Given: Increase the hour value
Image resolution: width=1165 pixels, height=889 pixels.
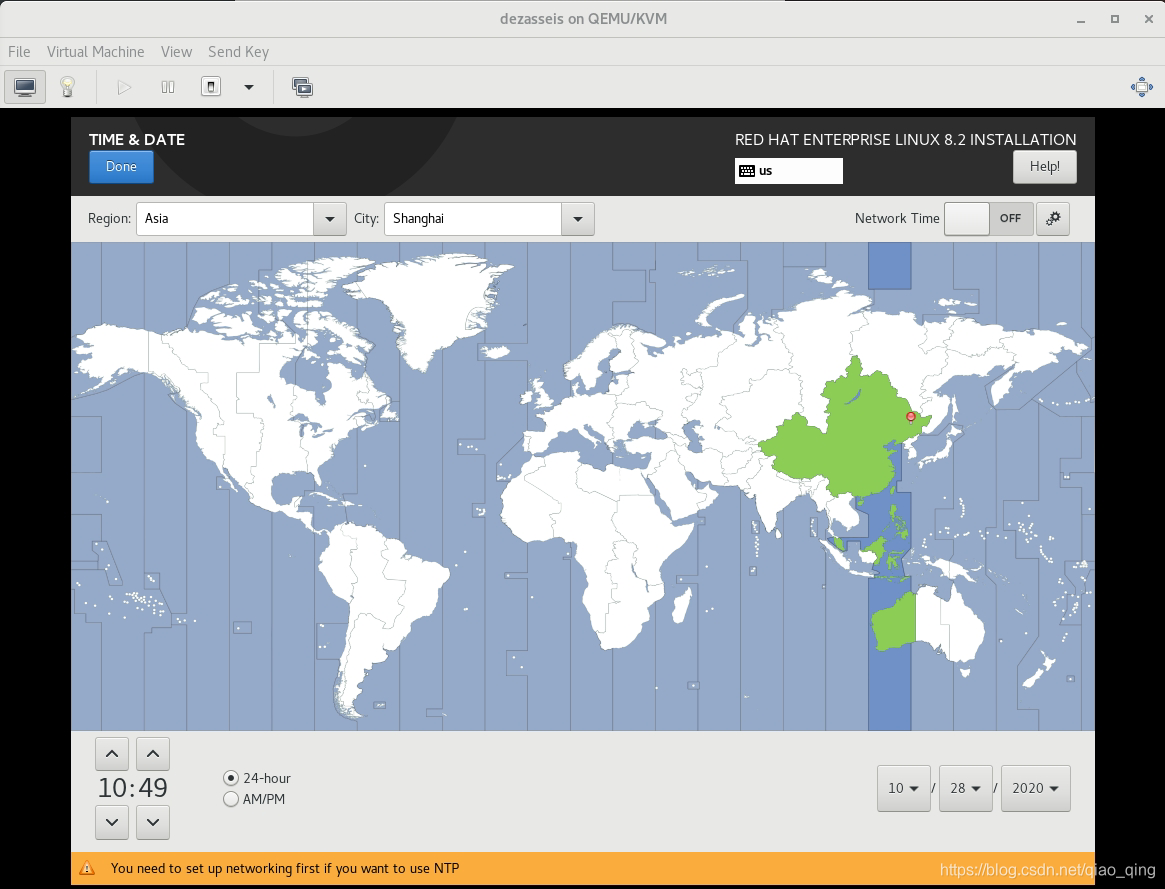Looking at the screenshot, I should 112,754.
